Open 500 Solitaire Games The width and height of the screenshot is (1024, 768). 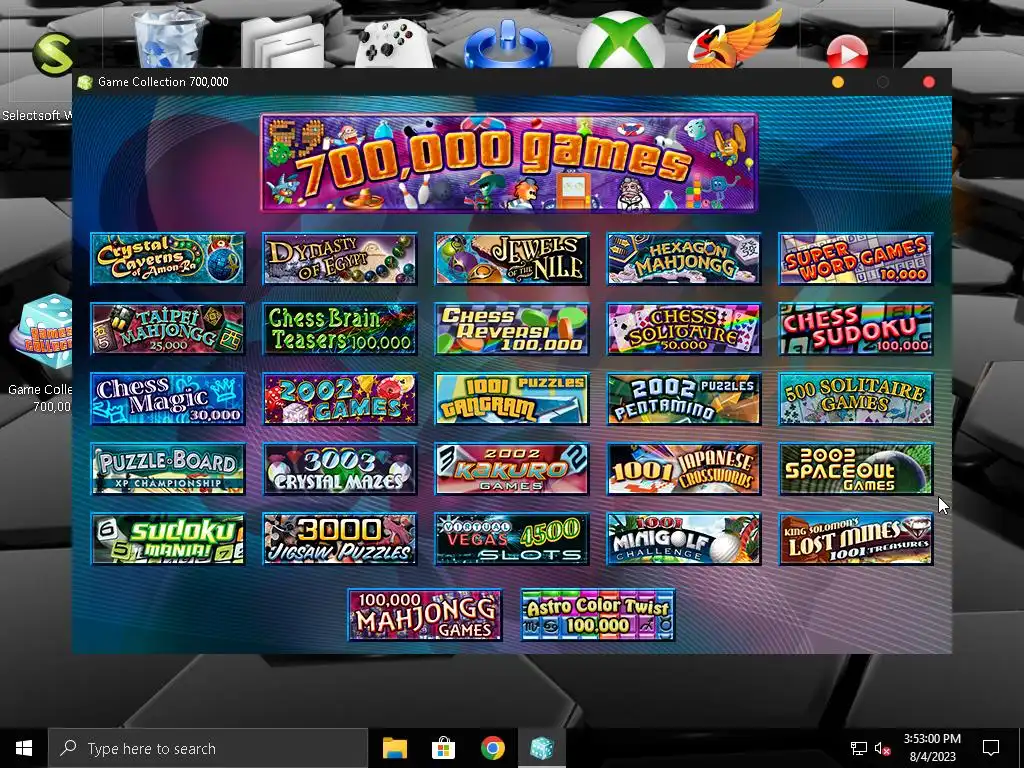click(856, 399)
